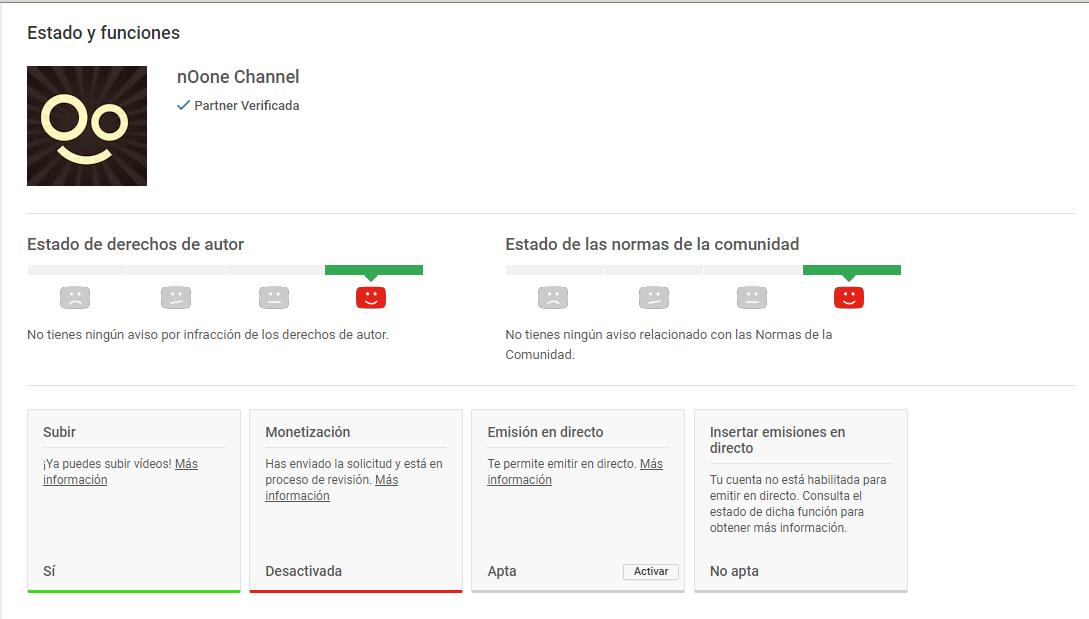This screenshot has width=1089, height=619.
Task: Click the Emisión en directo card title
Action: point(545,432)
